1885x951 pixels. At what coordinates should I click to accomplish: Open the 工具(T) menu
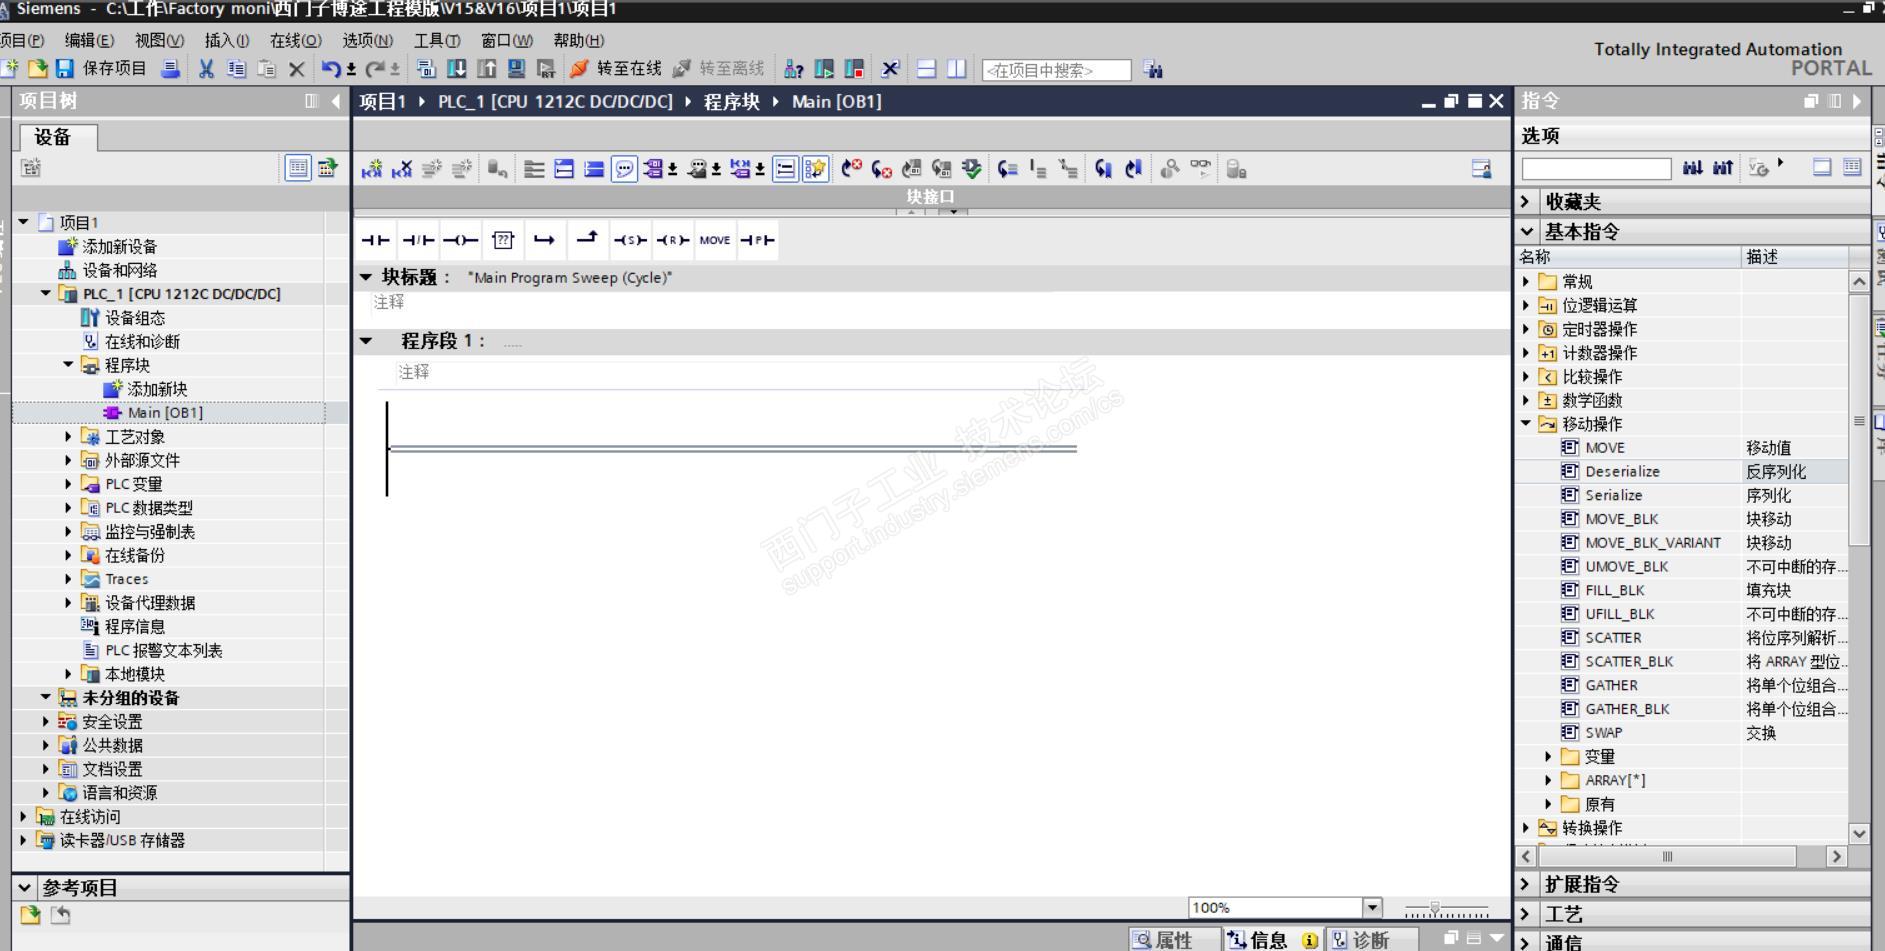coord(437,40)
